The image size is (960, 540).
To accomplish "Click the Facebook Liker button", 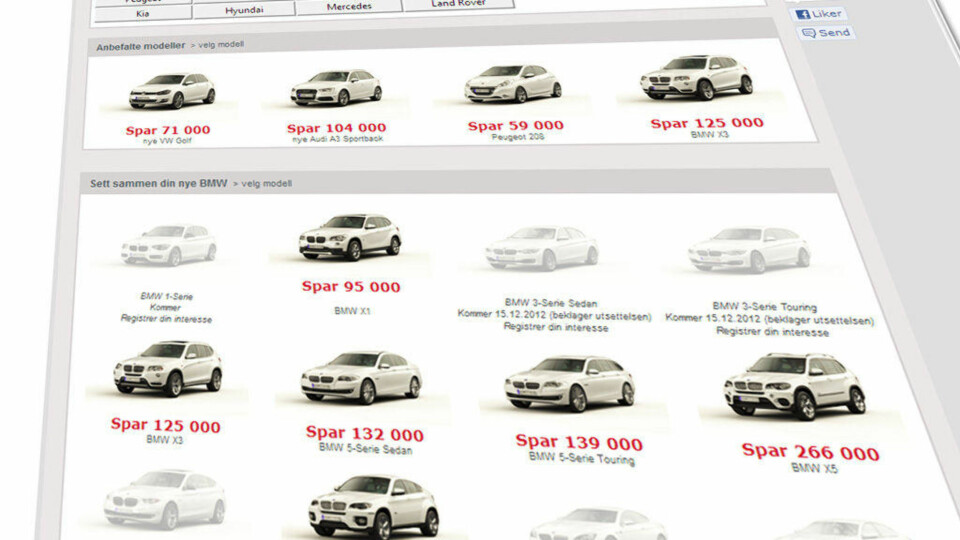I will 819,13.
